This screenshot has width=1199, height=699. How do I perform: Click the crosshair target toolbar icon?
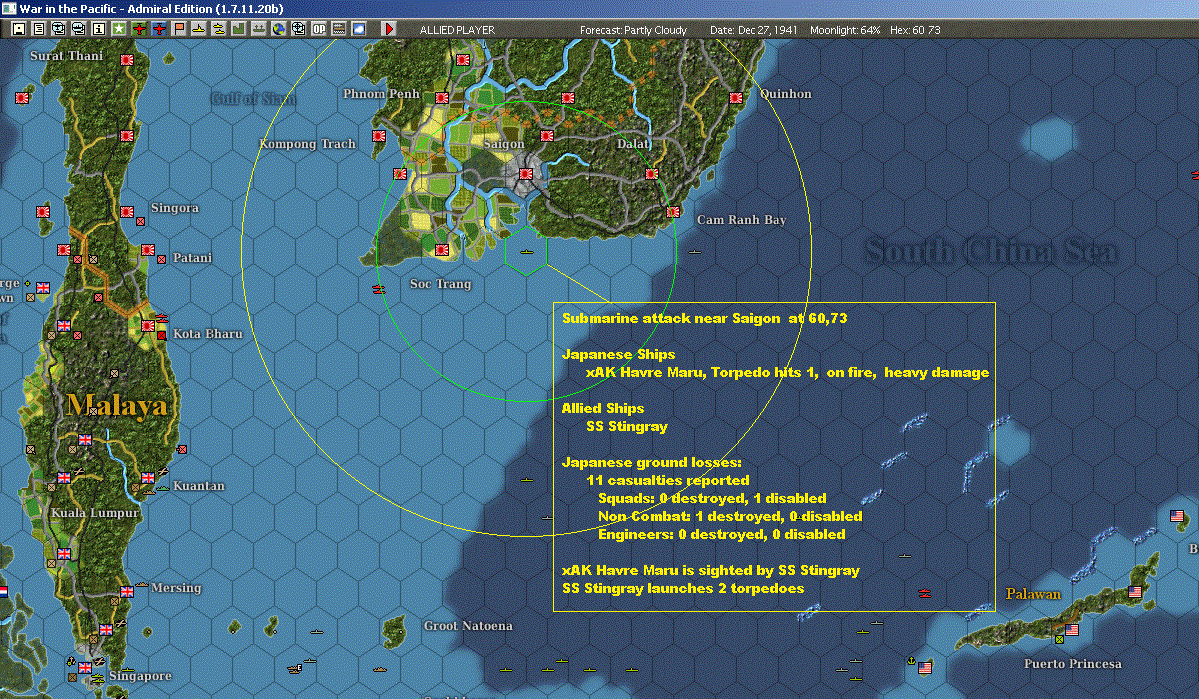tap(298, 29)
